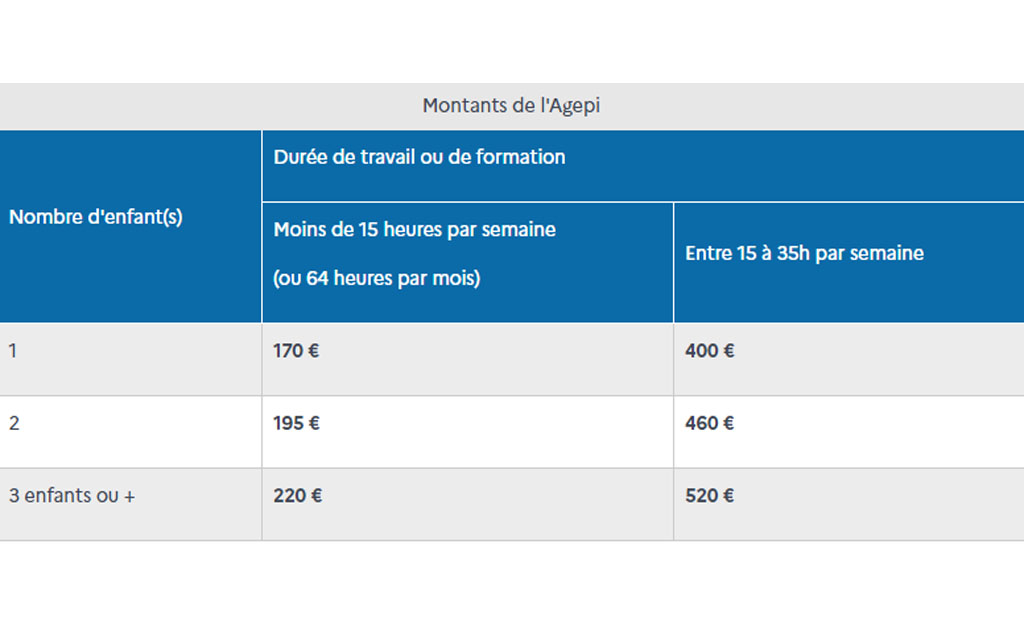Image resolution: width=1024 pixels, height=630 pixels.
Task: Click the euro sign next to 520
Action: (728, 496)
